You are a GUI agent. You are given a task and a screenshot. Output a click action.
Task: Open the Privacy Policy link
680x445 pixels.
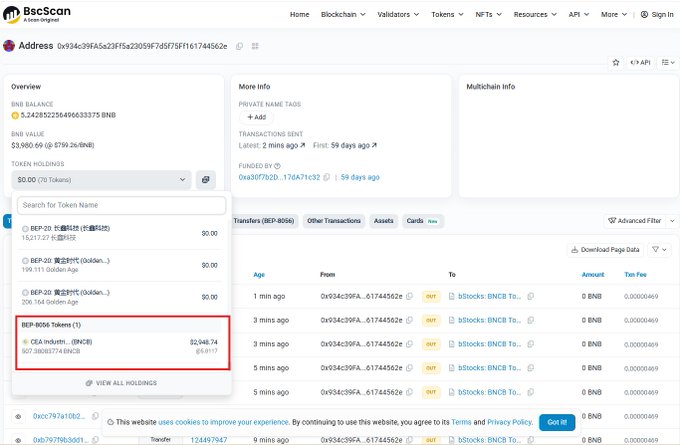click(509, 422)
